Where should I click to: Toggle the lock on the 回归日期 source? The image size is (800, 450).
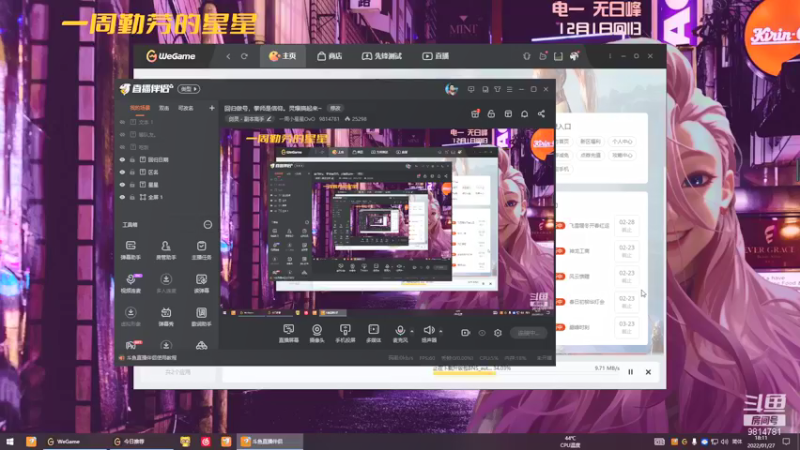click(x=133, y=160)
